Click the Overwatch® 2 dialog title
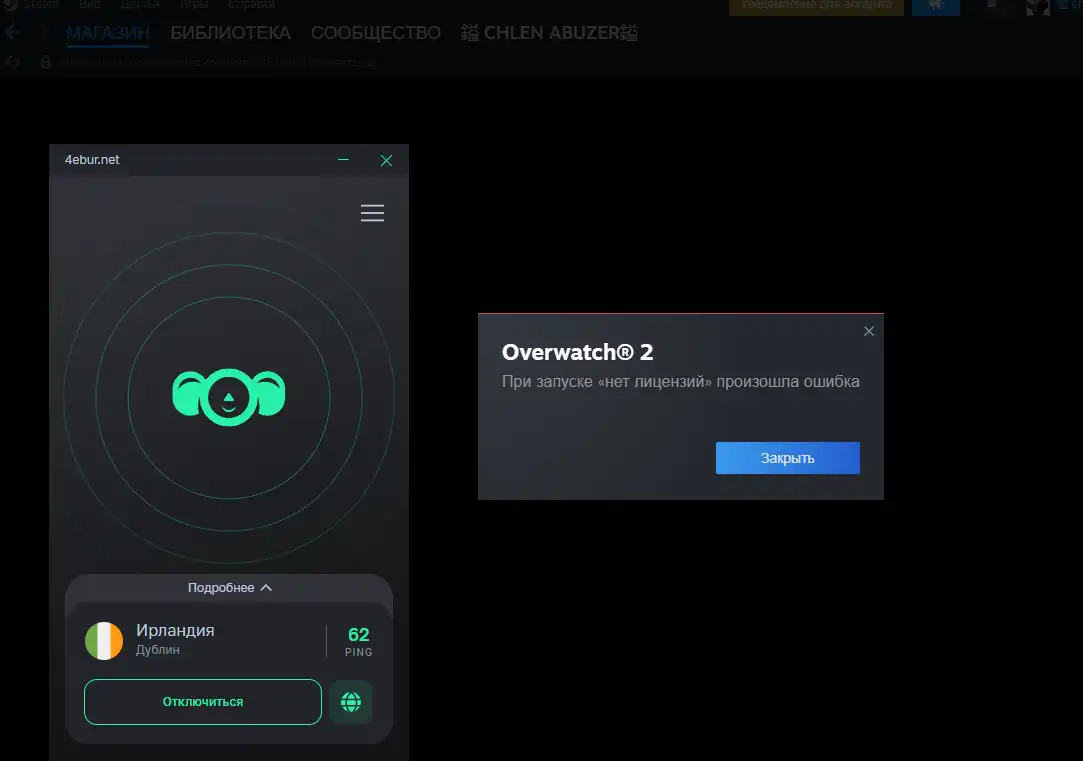1083x761 pixels. [577, 352]
